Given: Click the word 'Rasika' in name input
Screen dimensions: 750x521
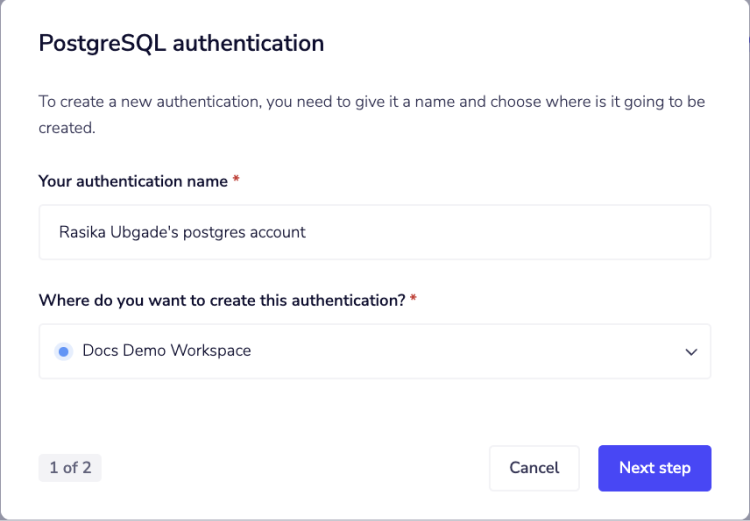Looking at the screenshot, I should coord(79,232).
